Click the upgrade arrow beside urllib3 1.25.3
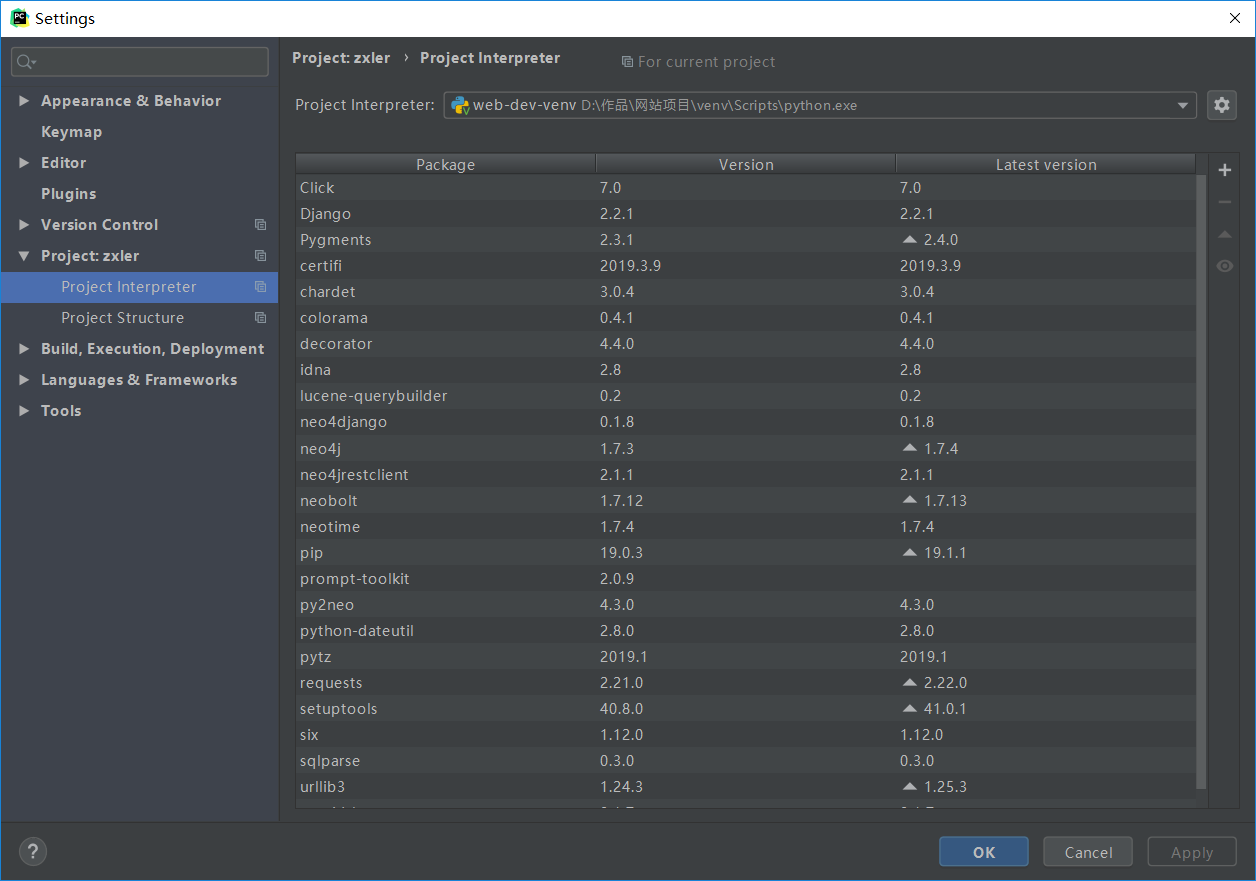The width and height of the screenshot is (1256, 881). tap(909, 786)
